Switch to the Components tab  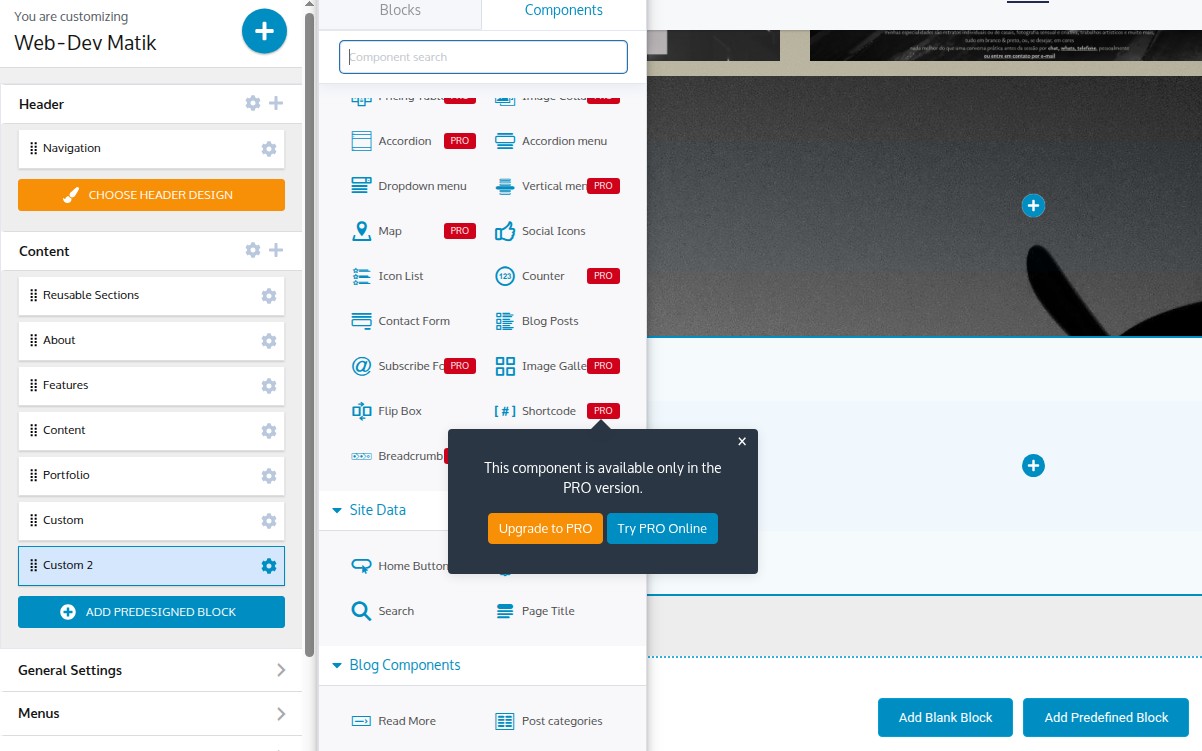tap(563, 11)
